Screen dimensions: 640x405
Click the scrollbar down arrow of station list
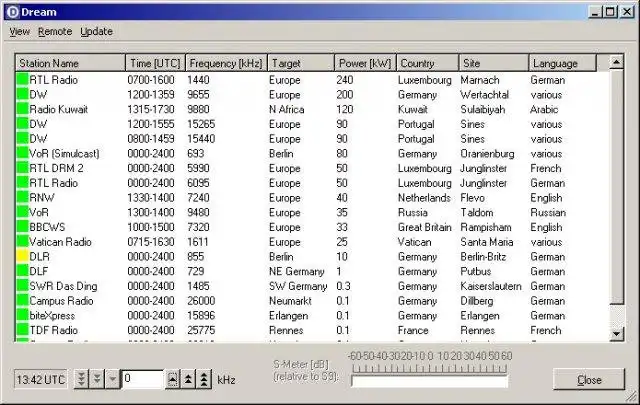pyautogui.click(x=616, y=334)
